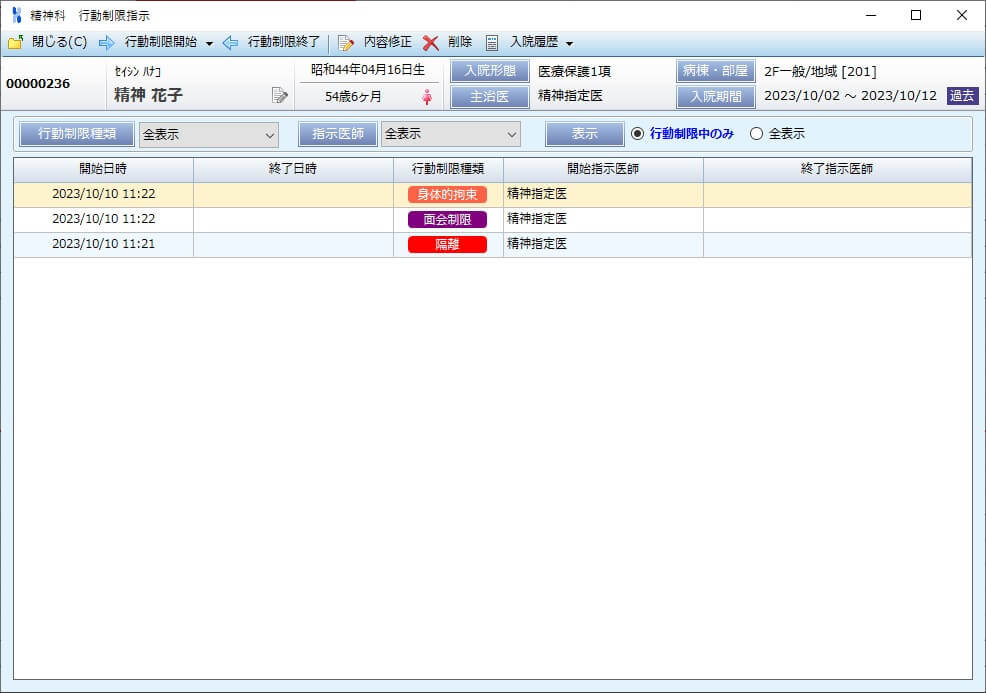
Task: Click the 閉じる(C) folder icon
Action: [x=15, y=43]
